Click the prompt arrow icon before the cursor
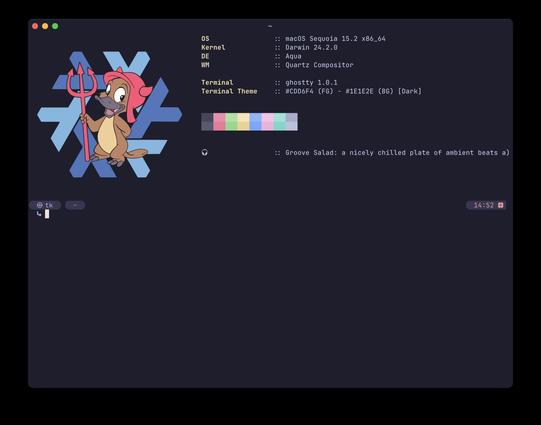 [39, 214]
